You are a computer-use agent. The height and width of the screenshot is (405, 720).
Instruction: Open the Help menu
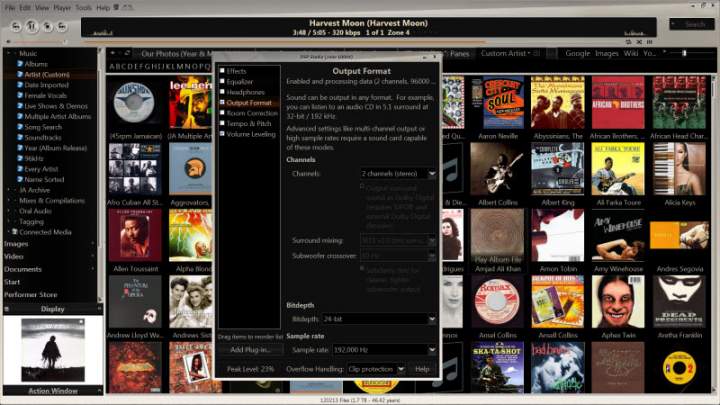103,7
